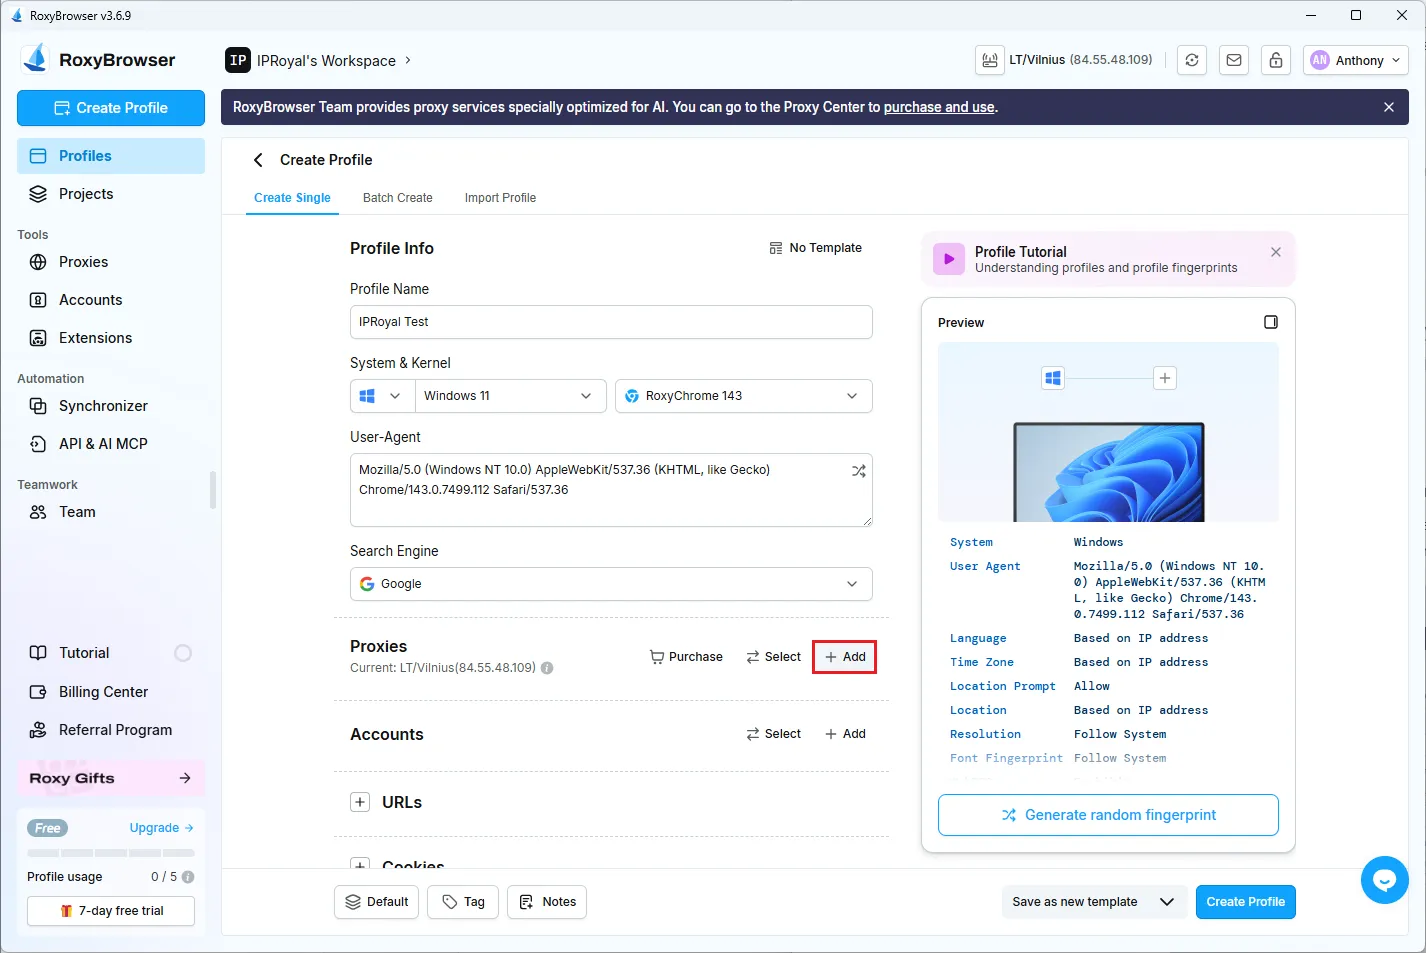Click the back arrow beside Create Profile
Viewport: 1426px width, 953px height.
coord(259,160)
